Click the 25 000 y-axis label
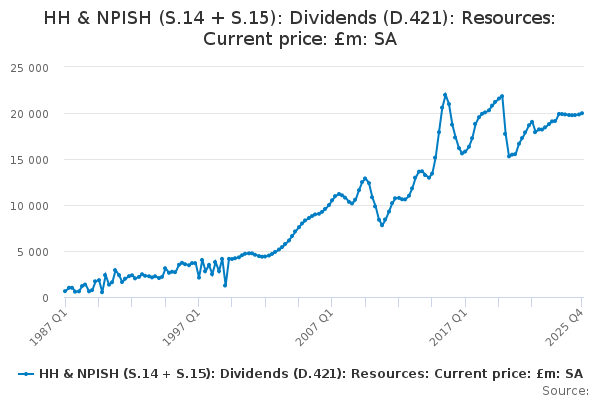The height and width of the screenshot is (400, 600). [x=31, y=68]
